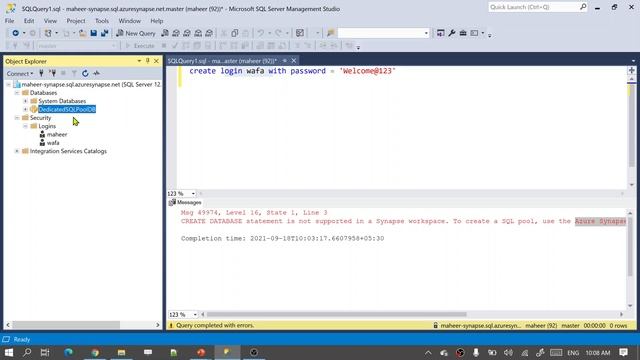
Task: Expand the Integration Services Catalogs node
Action: (17, 151)
